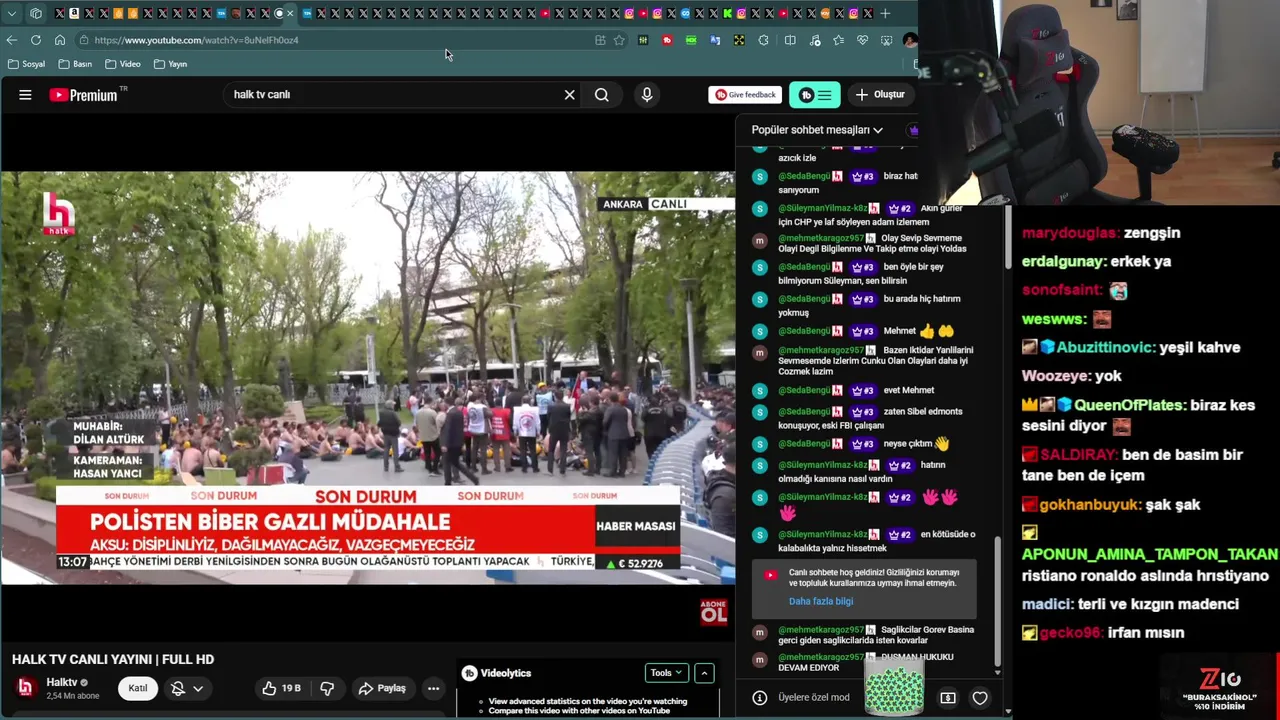Screen dimensions: 1280x720
Task: Bookmark this page with the star icon
Action: coord(619,40)
